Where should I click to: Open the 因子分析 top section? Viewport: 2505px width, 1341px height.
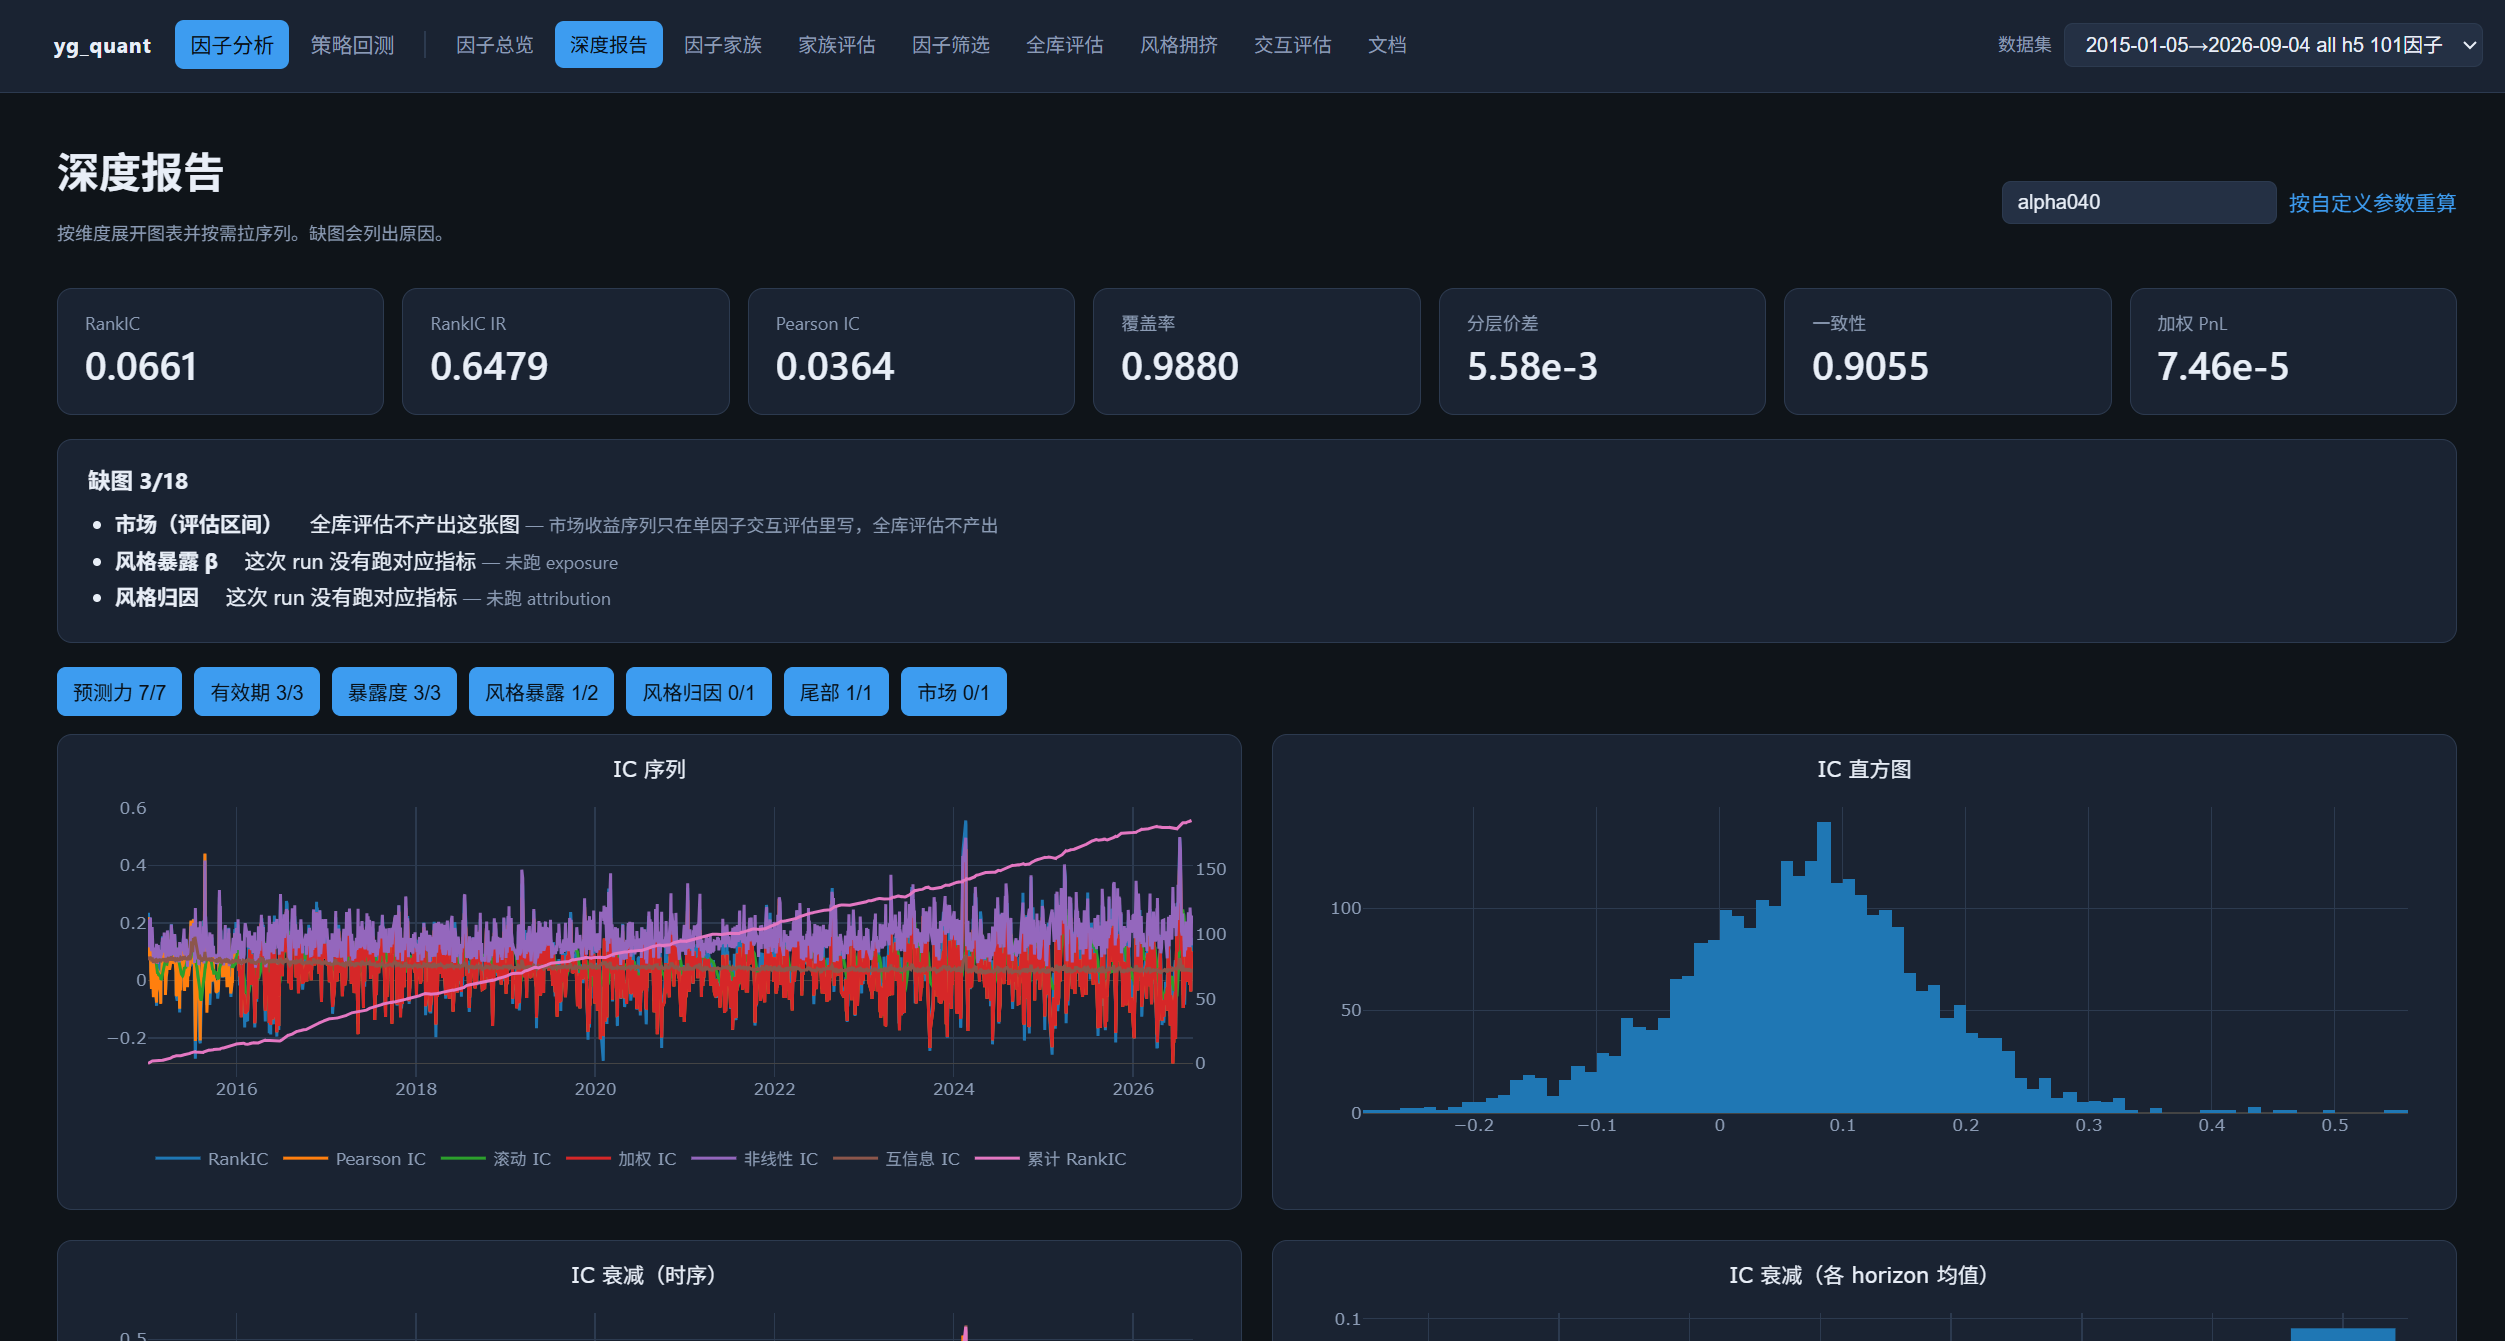[231, 45]
